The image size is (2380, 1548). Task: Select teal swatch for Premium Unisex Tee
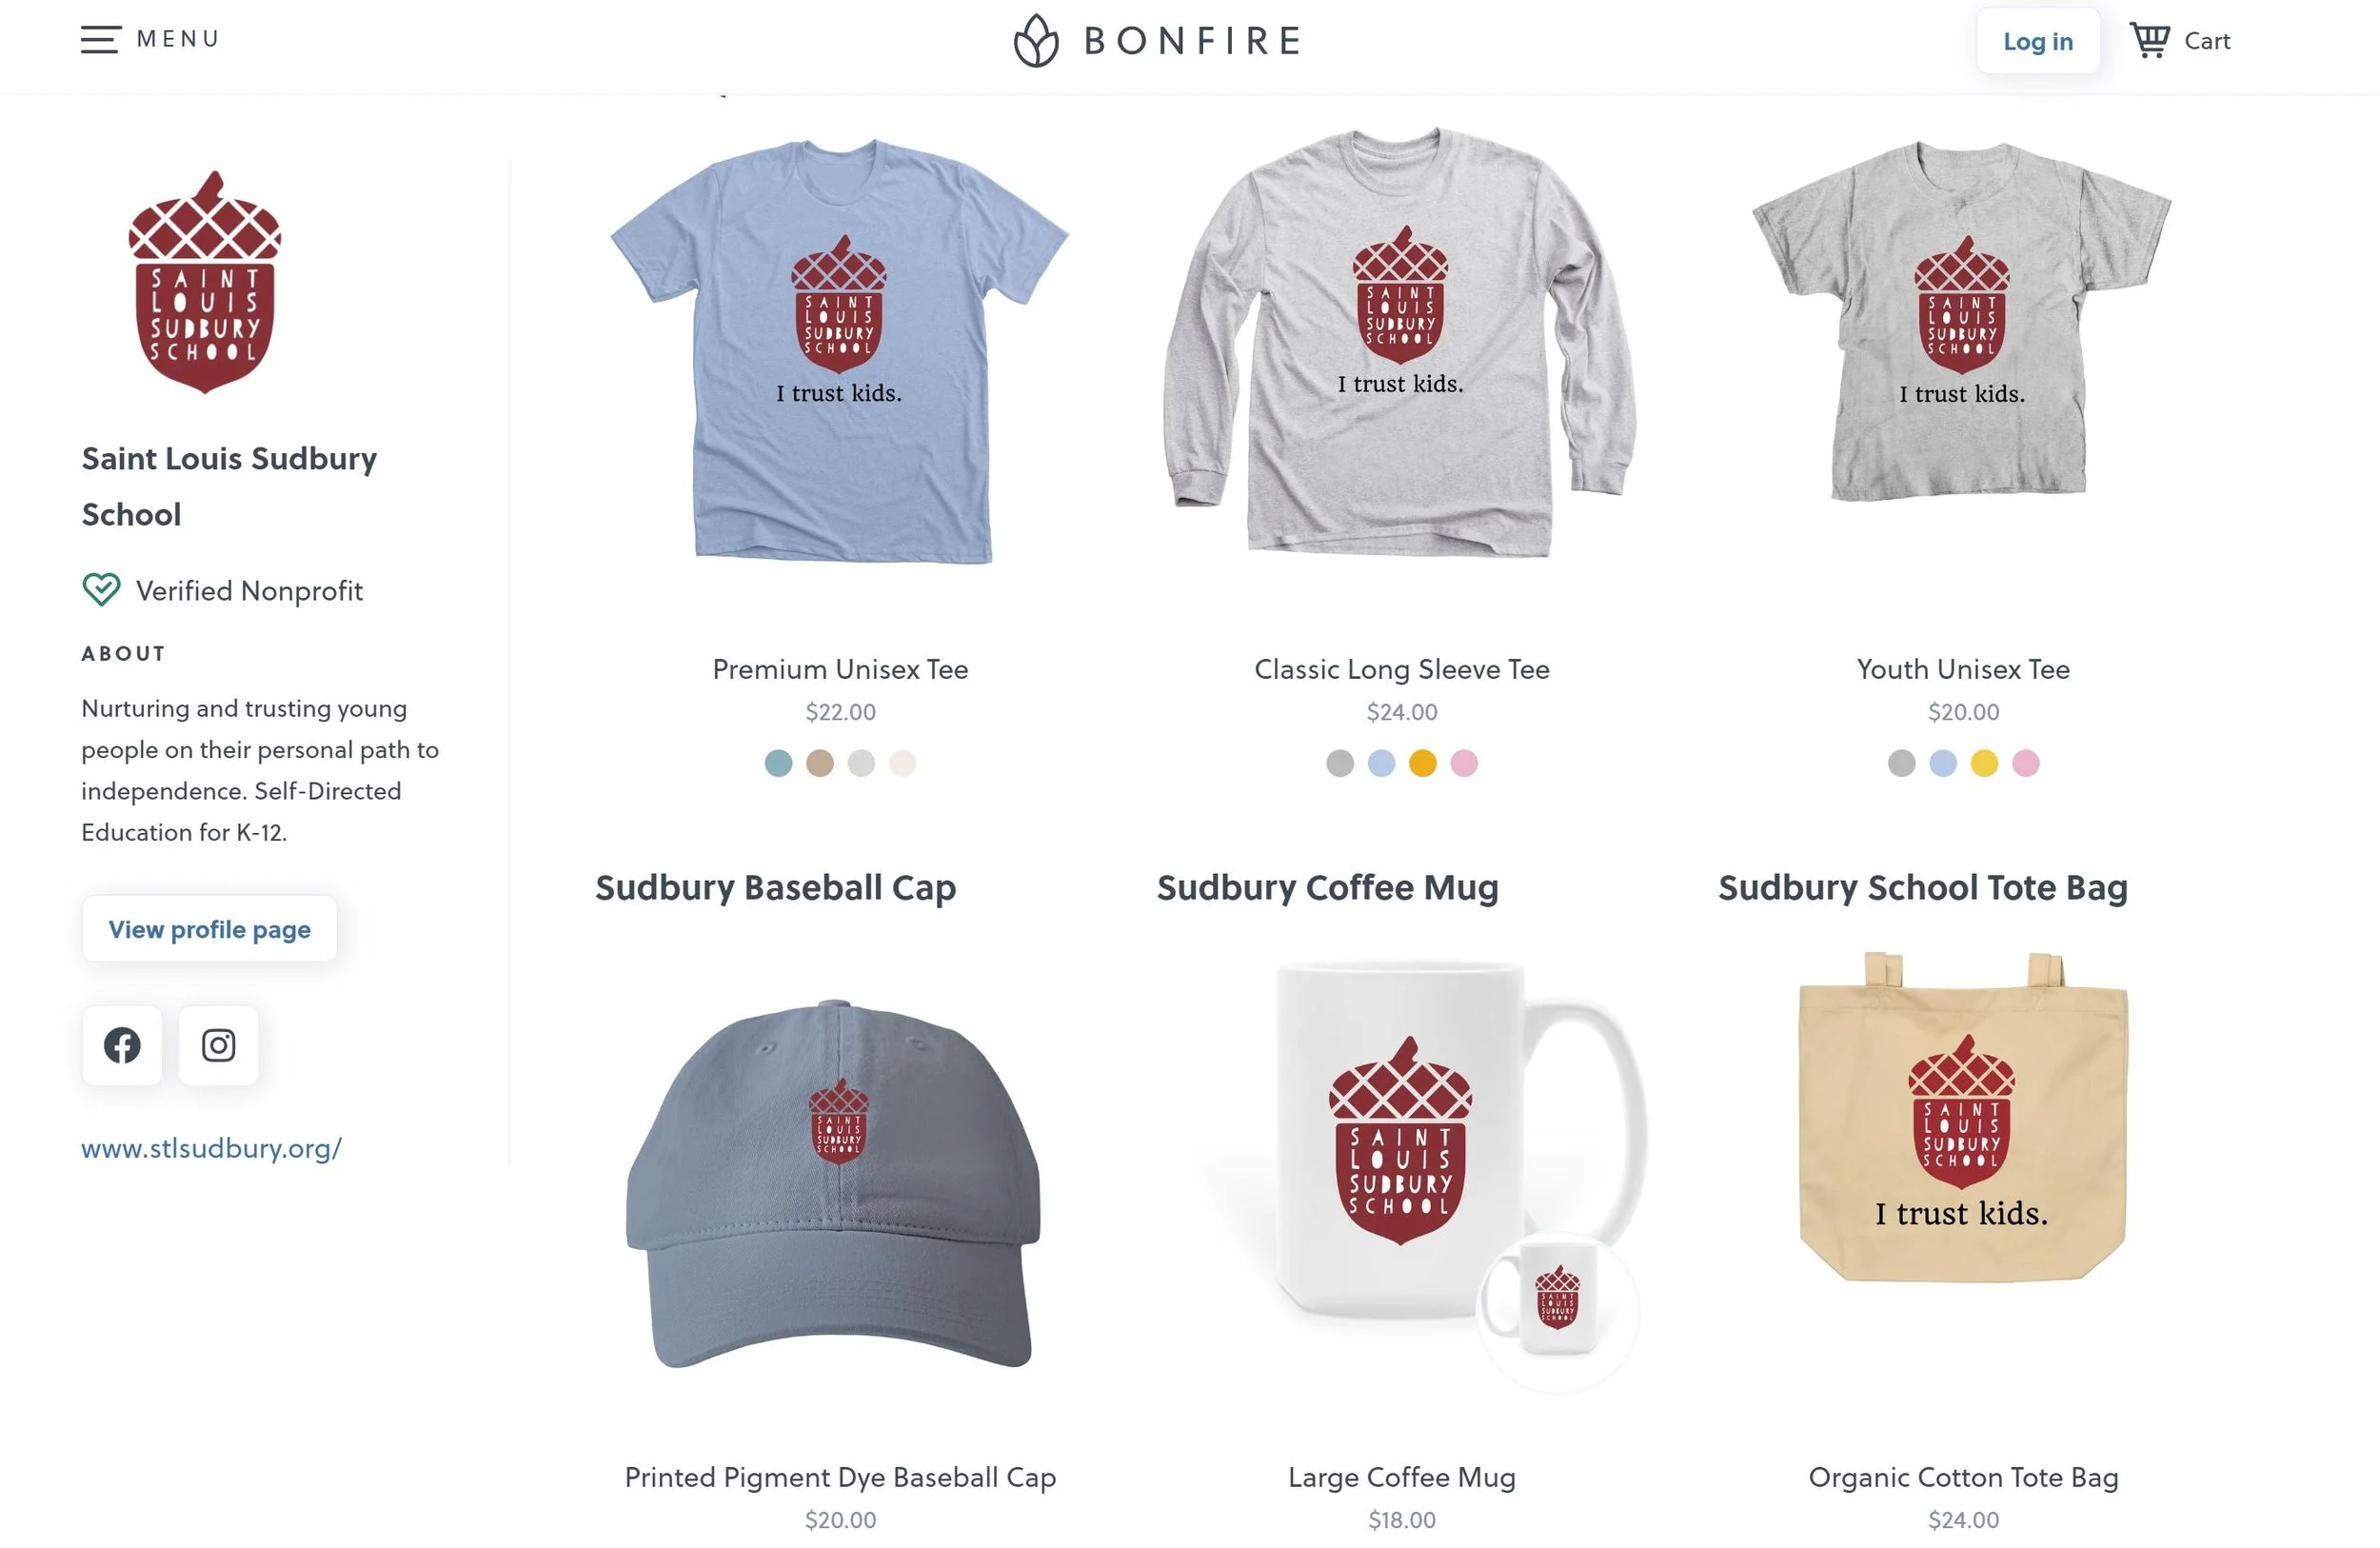point(778,763)
